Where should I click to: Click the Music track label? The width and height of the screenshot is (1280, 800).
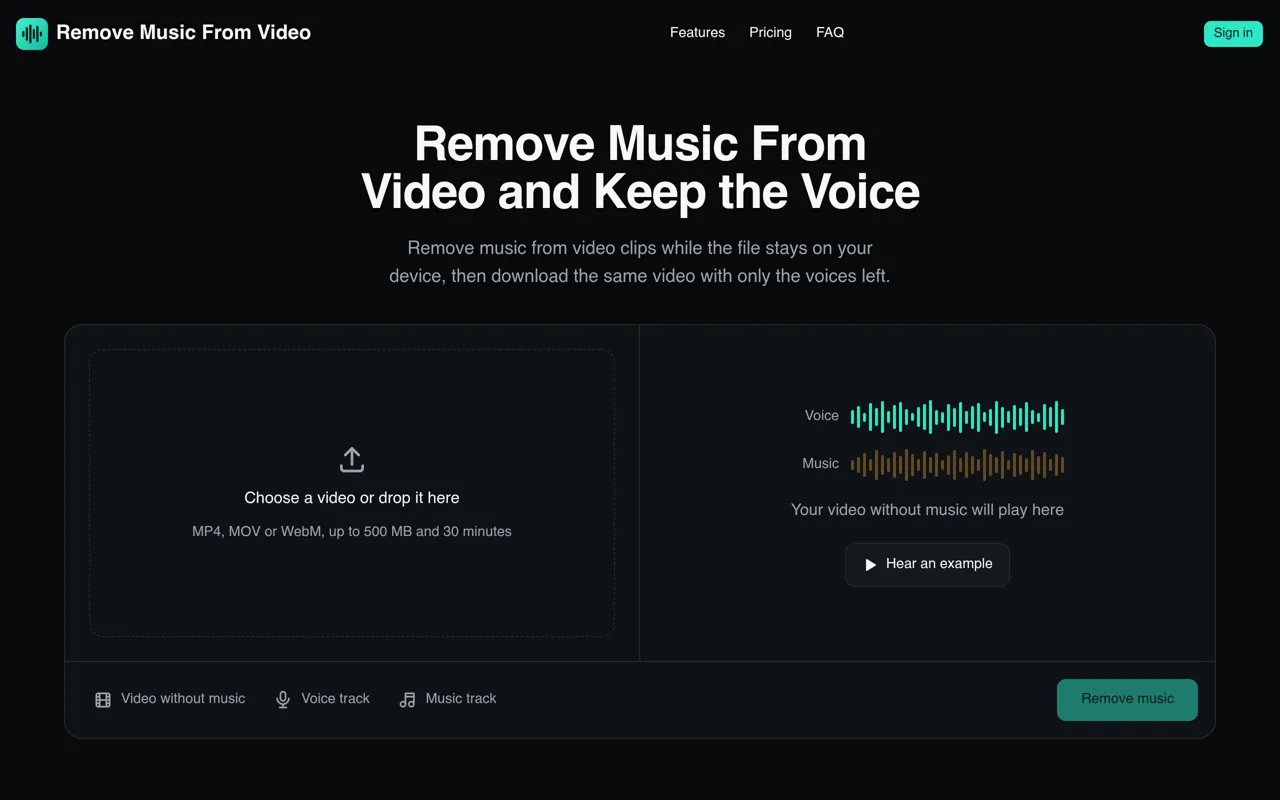(x=461, y=699)
